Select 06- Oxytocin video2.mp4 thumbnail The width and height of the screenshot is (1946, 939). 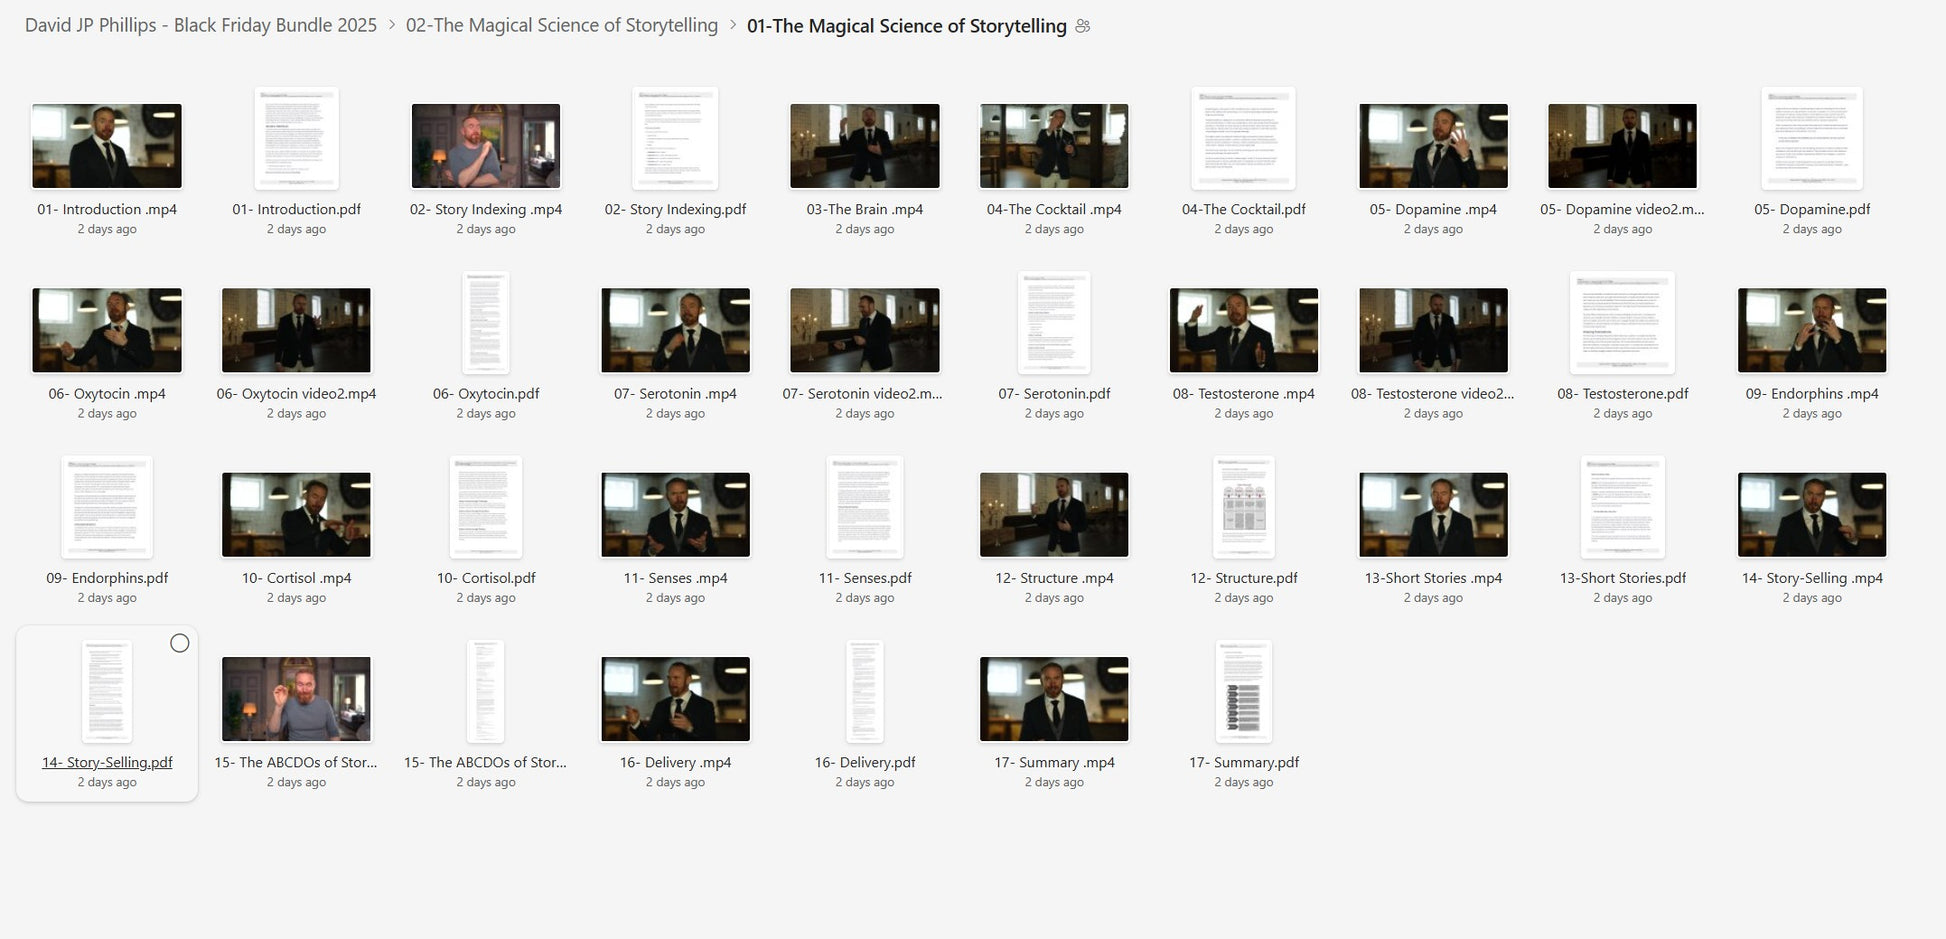pos(296,330)
